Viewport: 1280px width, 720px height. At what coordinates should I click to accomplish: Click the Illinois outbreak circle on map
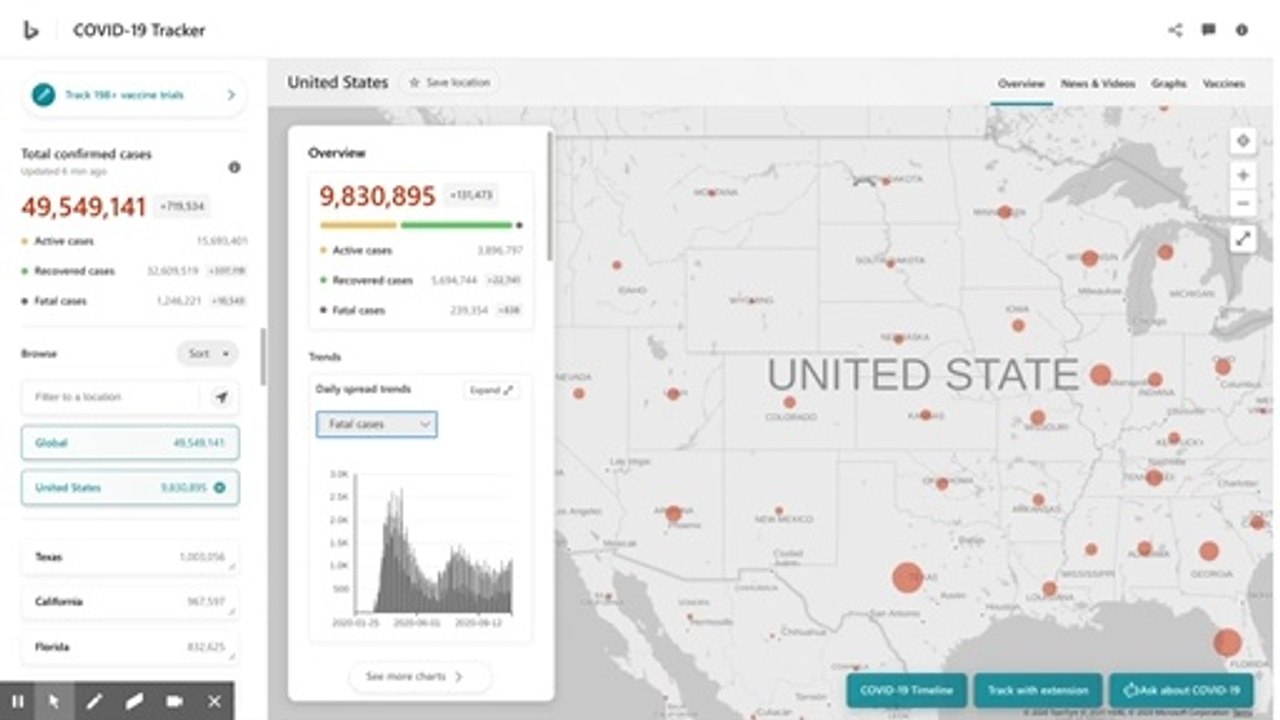click(1100, 375)
